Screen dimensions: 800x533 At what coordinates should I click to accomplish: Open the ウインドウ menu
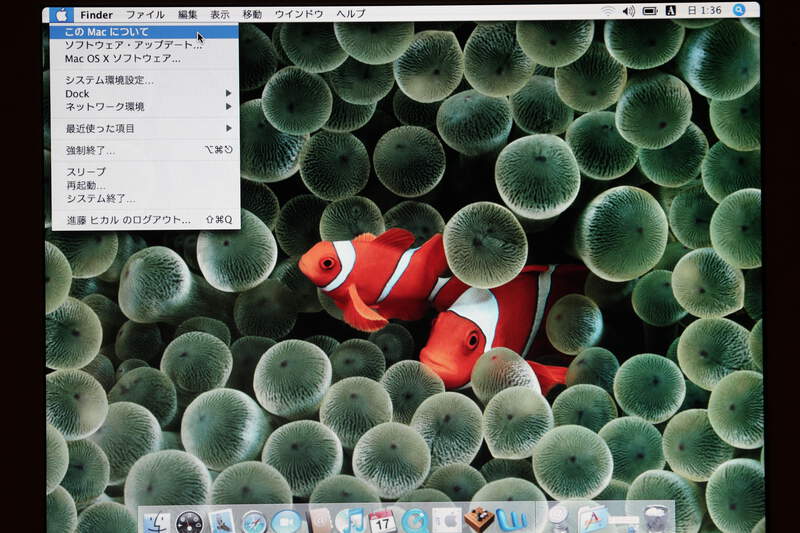299,14
